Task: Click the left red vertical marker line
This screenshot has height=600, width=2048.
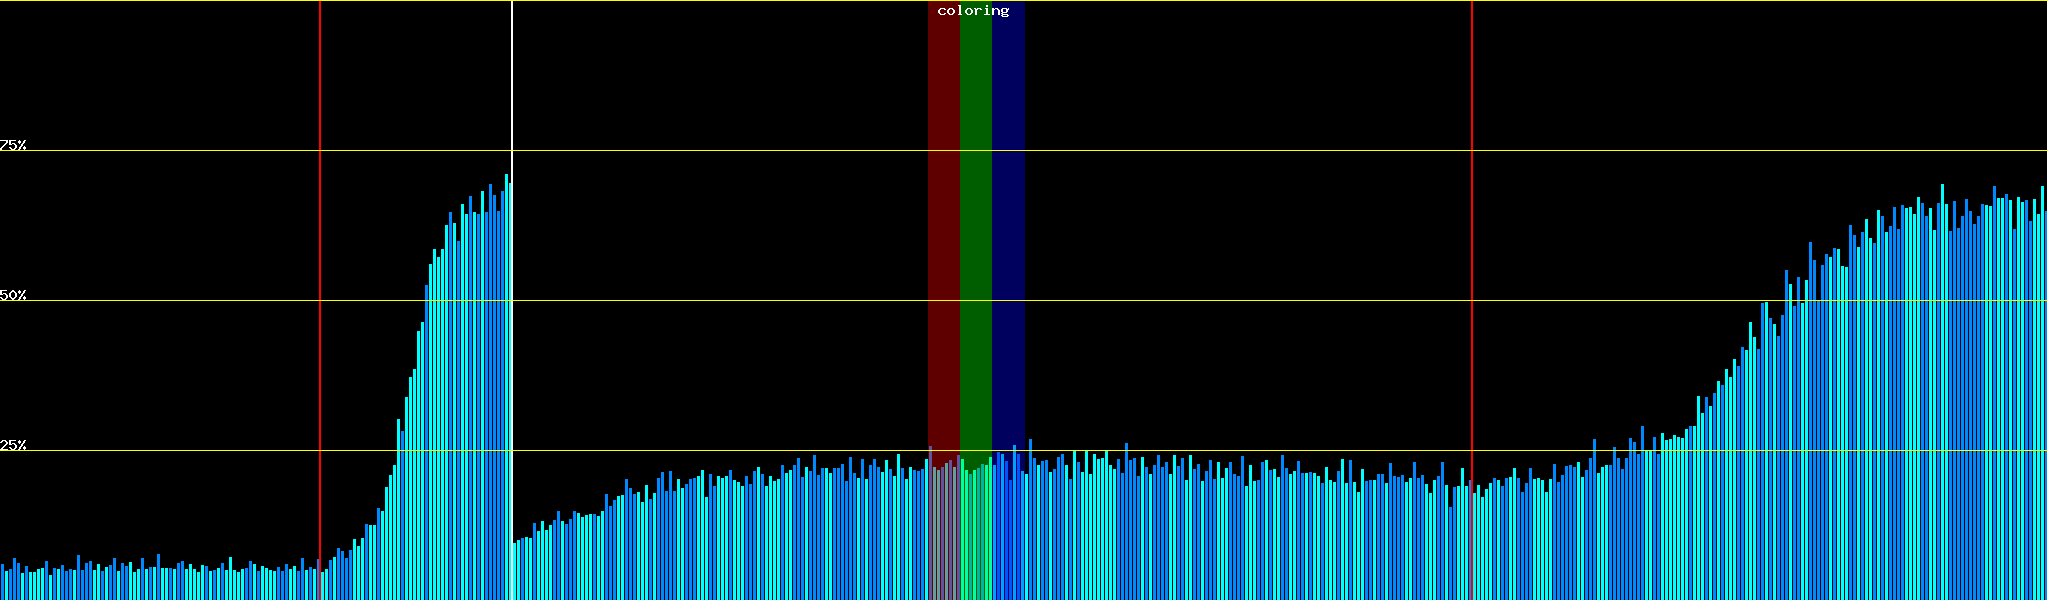Action: 320,250
